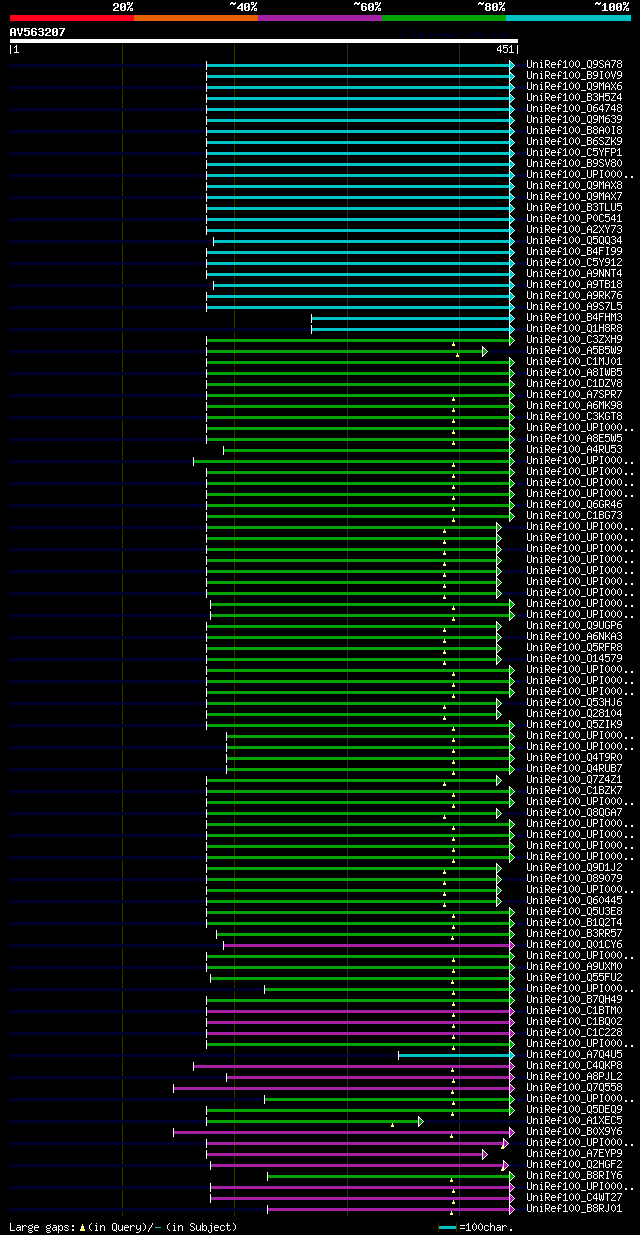Click the purple alignment bar for UniRef100_B0X9Y6
The height and width of the screenshot is (1235, 640).
(x=342, y=1132)
